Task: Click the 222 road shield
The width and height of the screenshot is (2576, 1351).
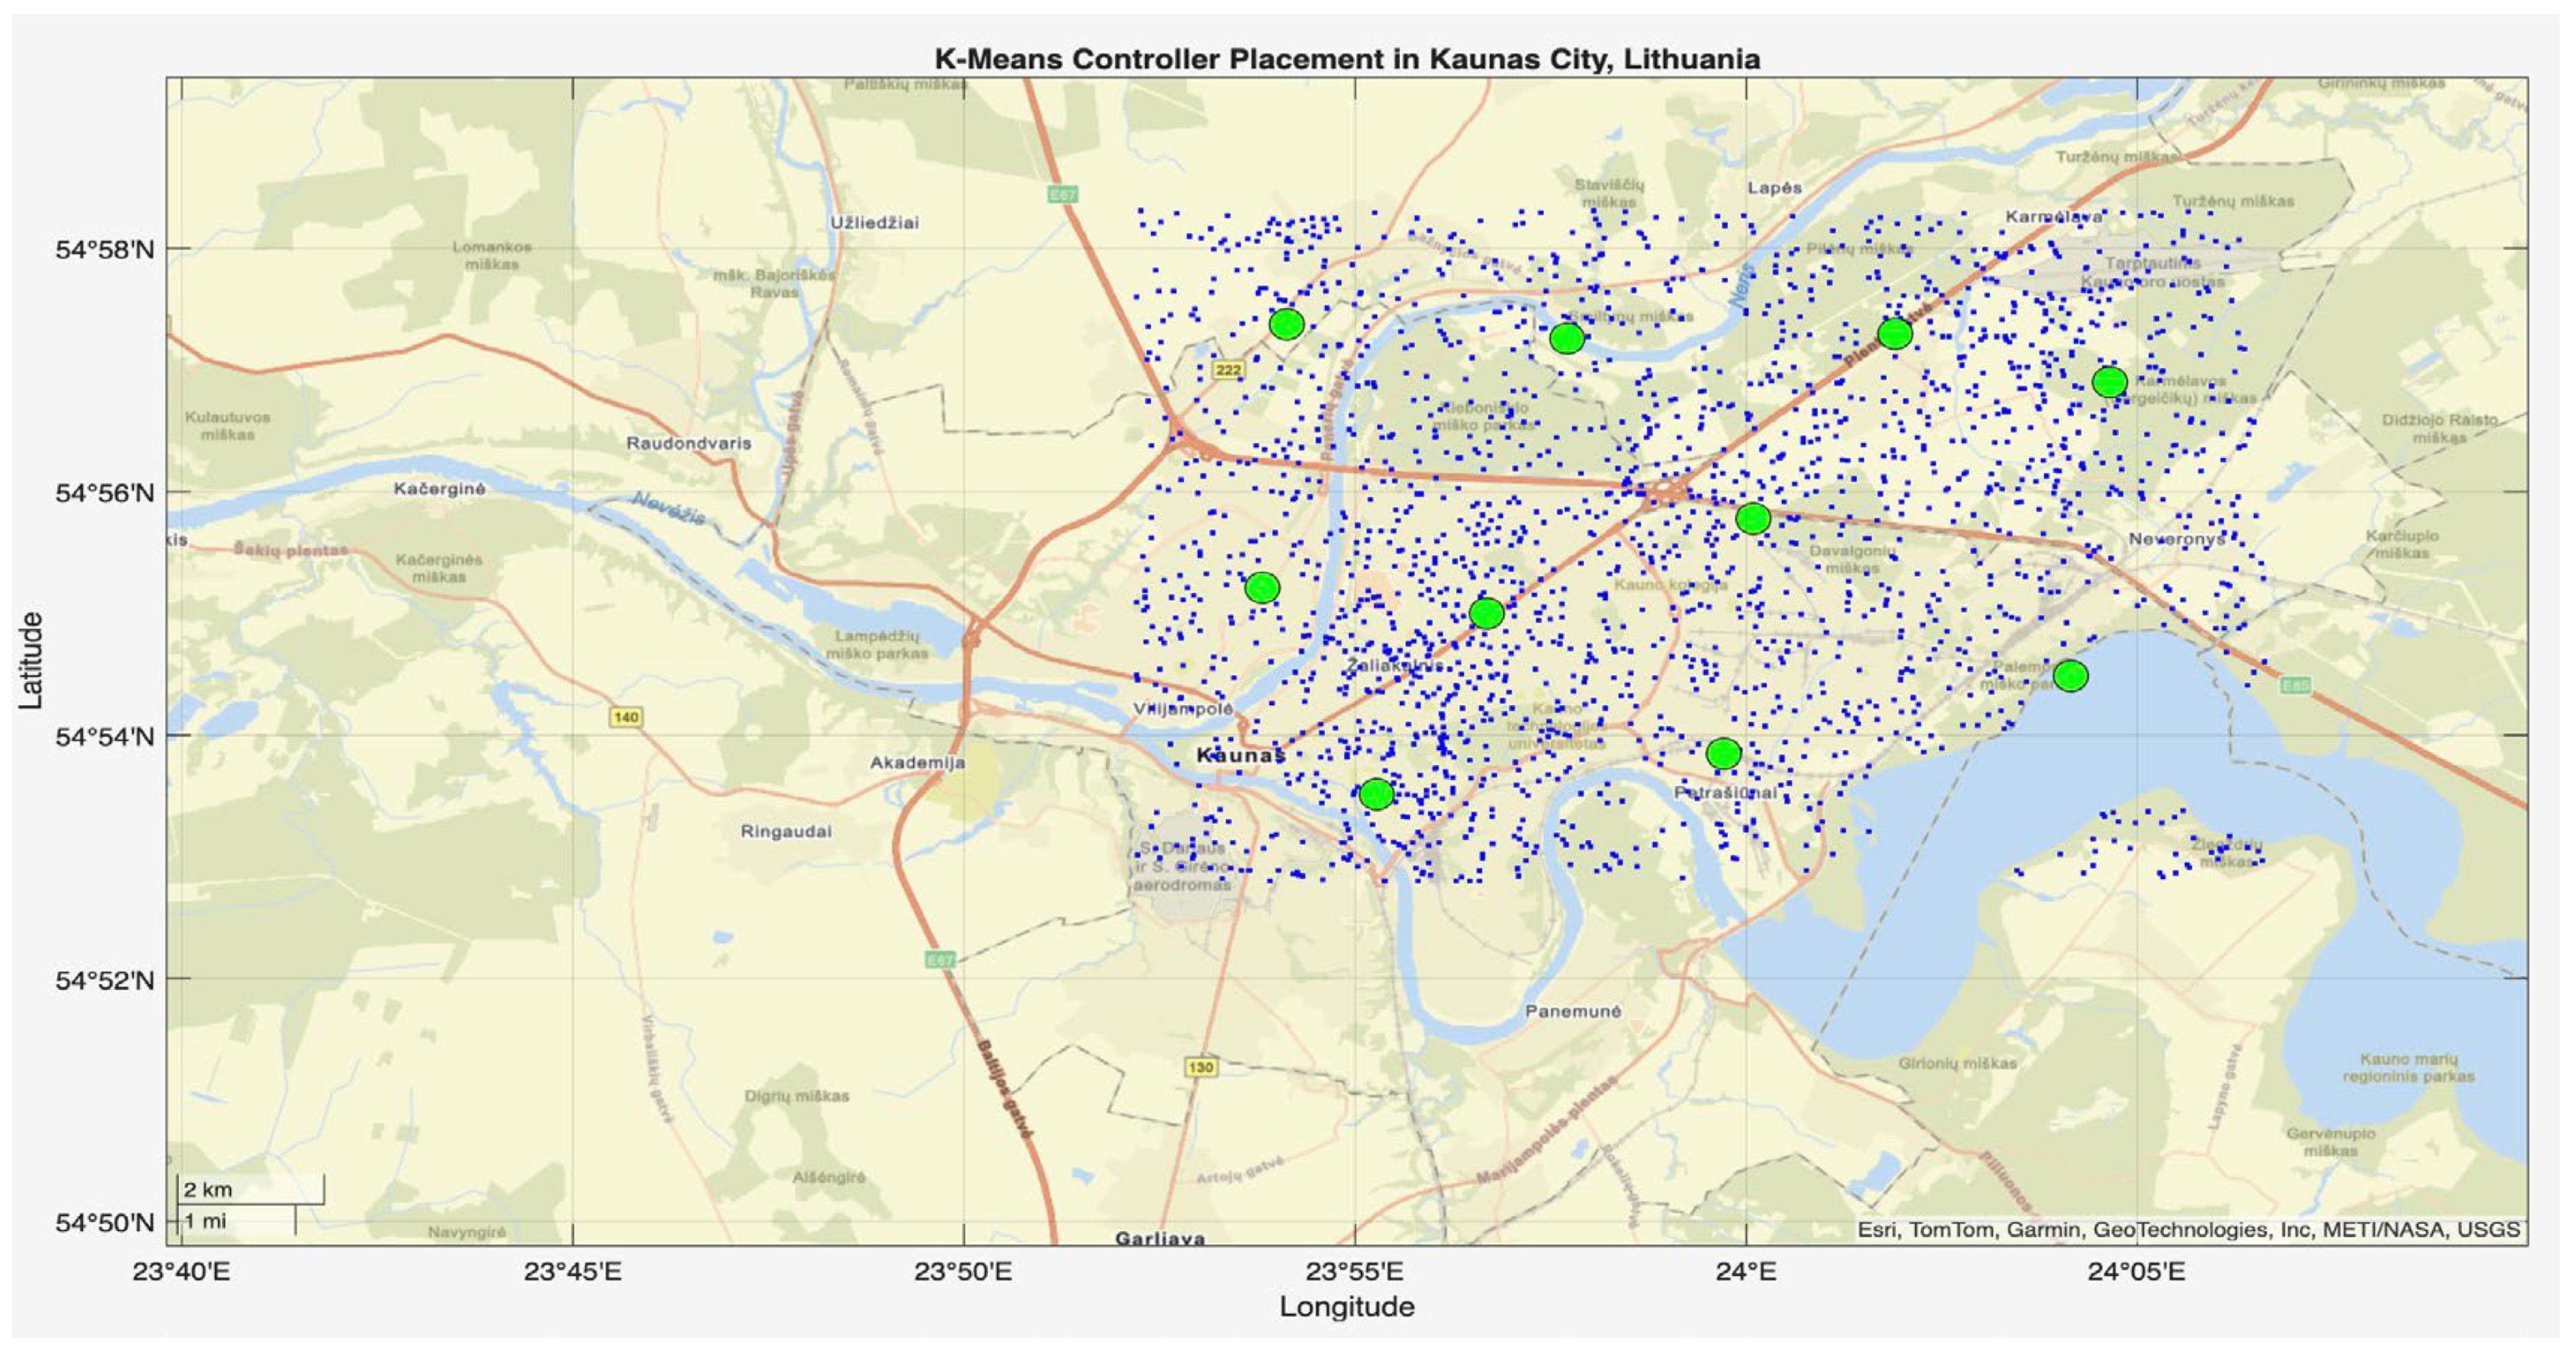Action: coord(1228,370)
